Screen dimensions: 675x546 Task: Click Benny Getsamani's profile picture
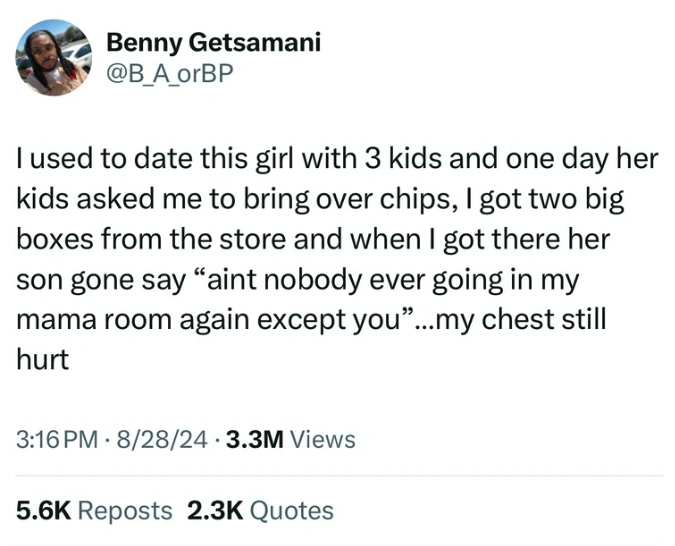53,58
